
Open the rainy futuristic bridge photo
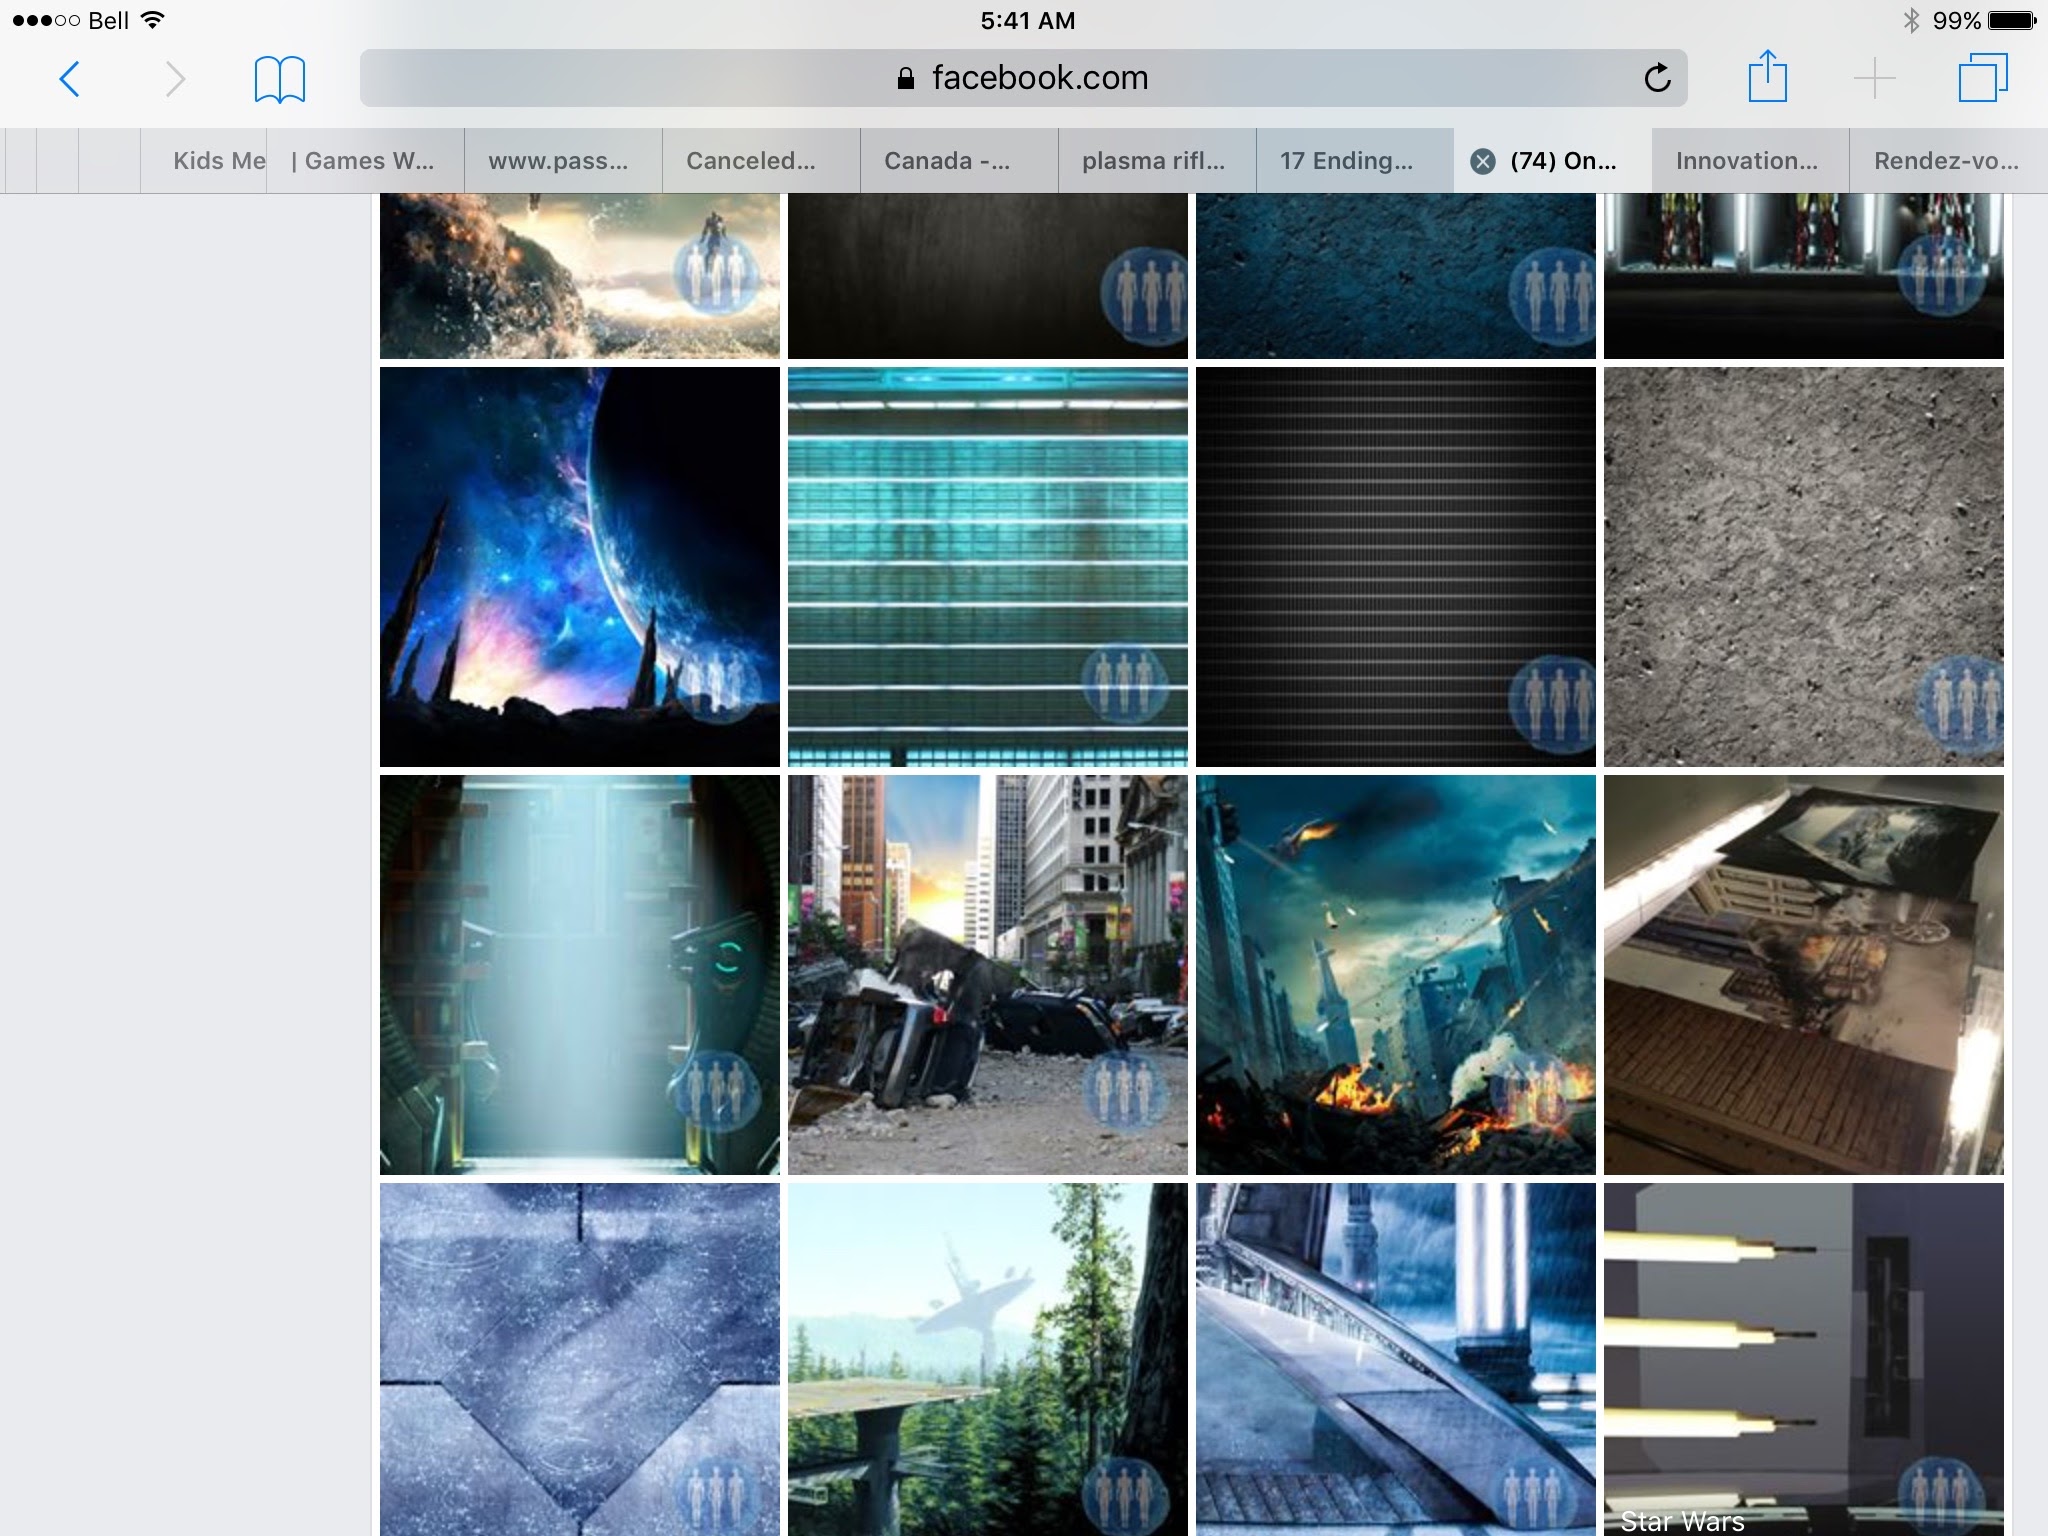coord(1396,1360)
